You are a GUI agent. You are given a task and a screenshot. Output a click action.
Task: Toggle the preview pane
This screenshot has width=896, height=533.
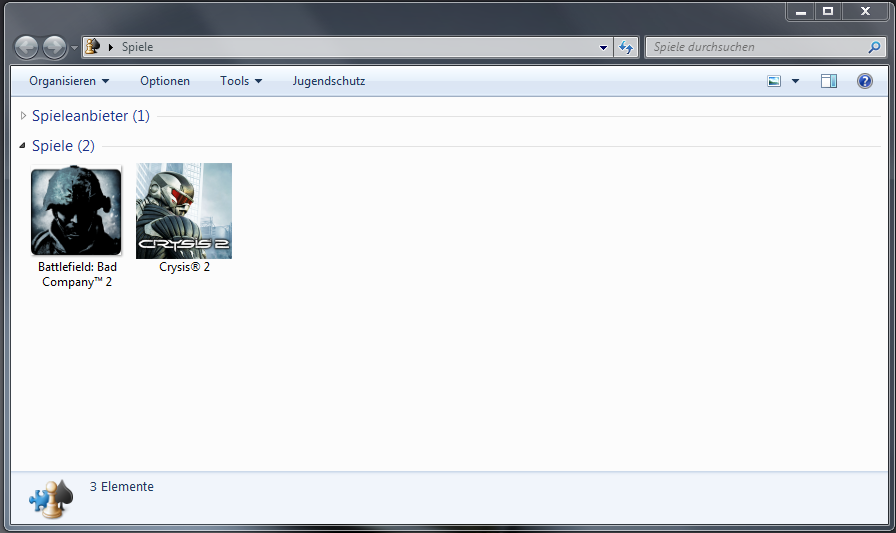(x=829, y=81)
